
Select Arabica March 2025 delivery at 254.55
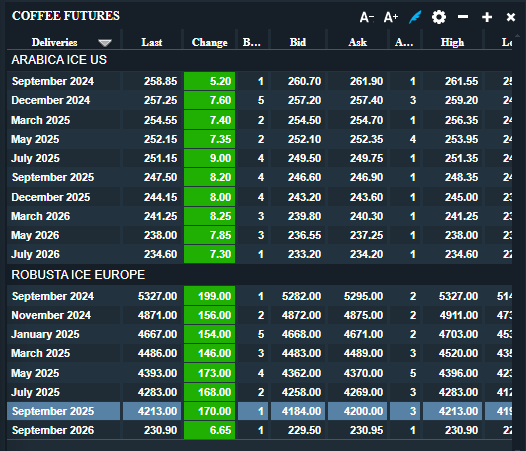[259, 120]
